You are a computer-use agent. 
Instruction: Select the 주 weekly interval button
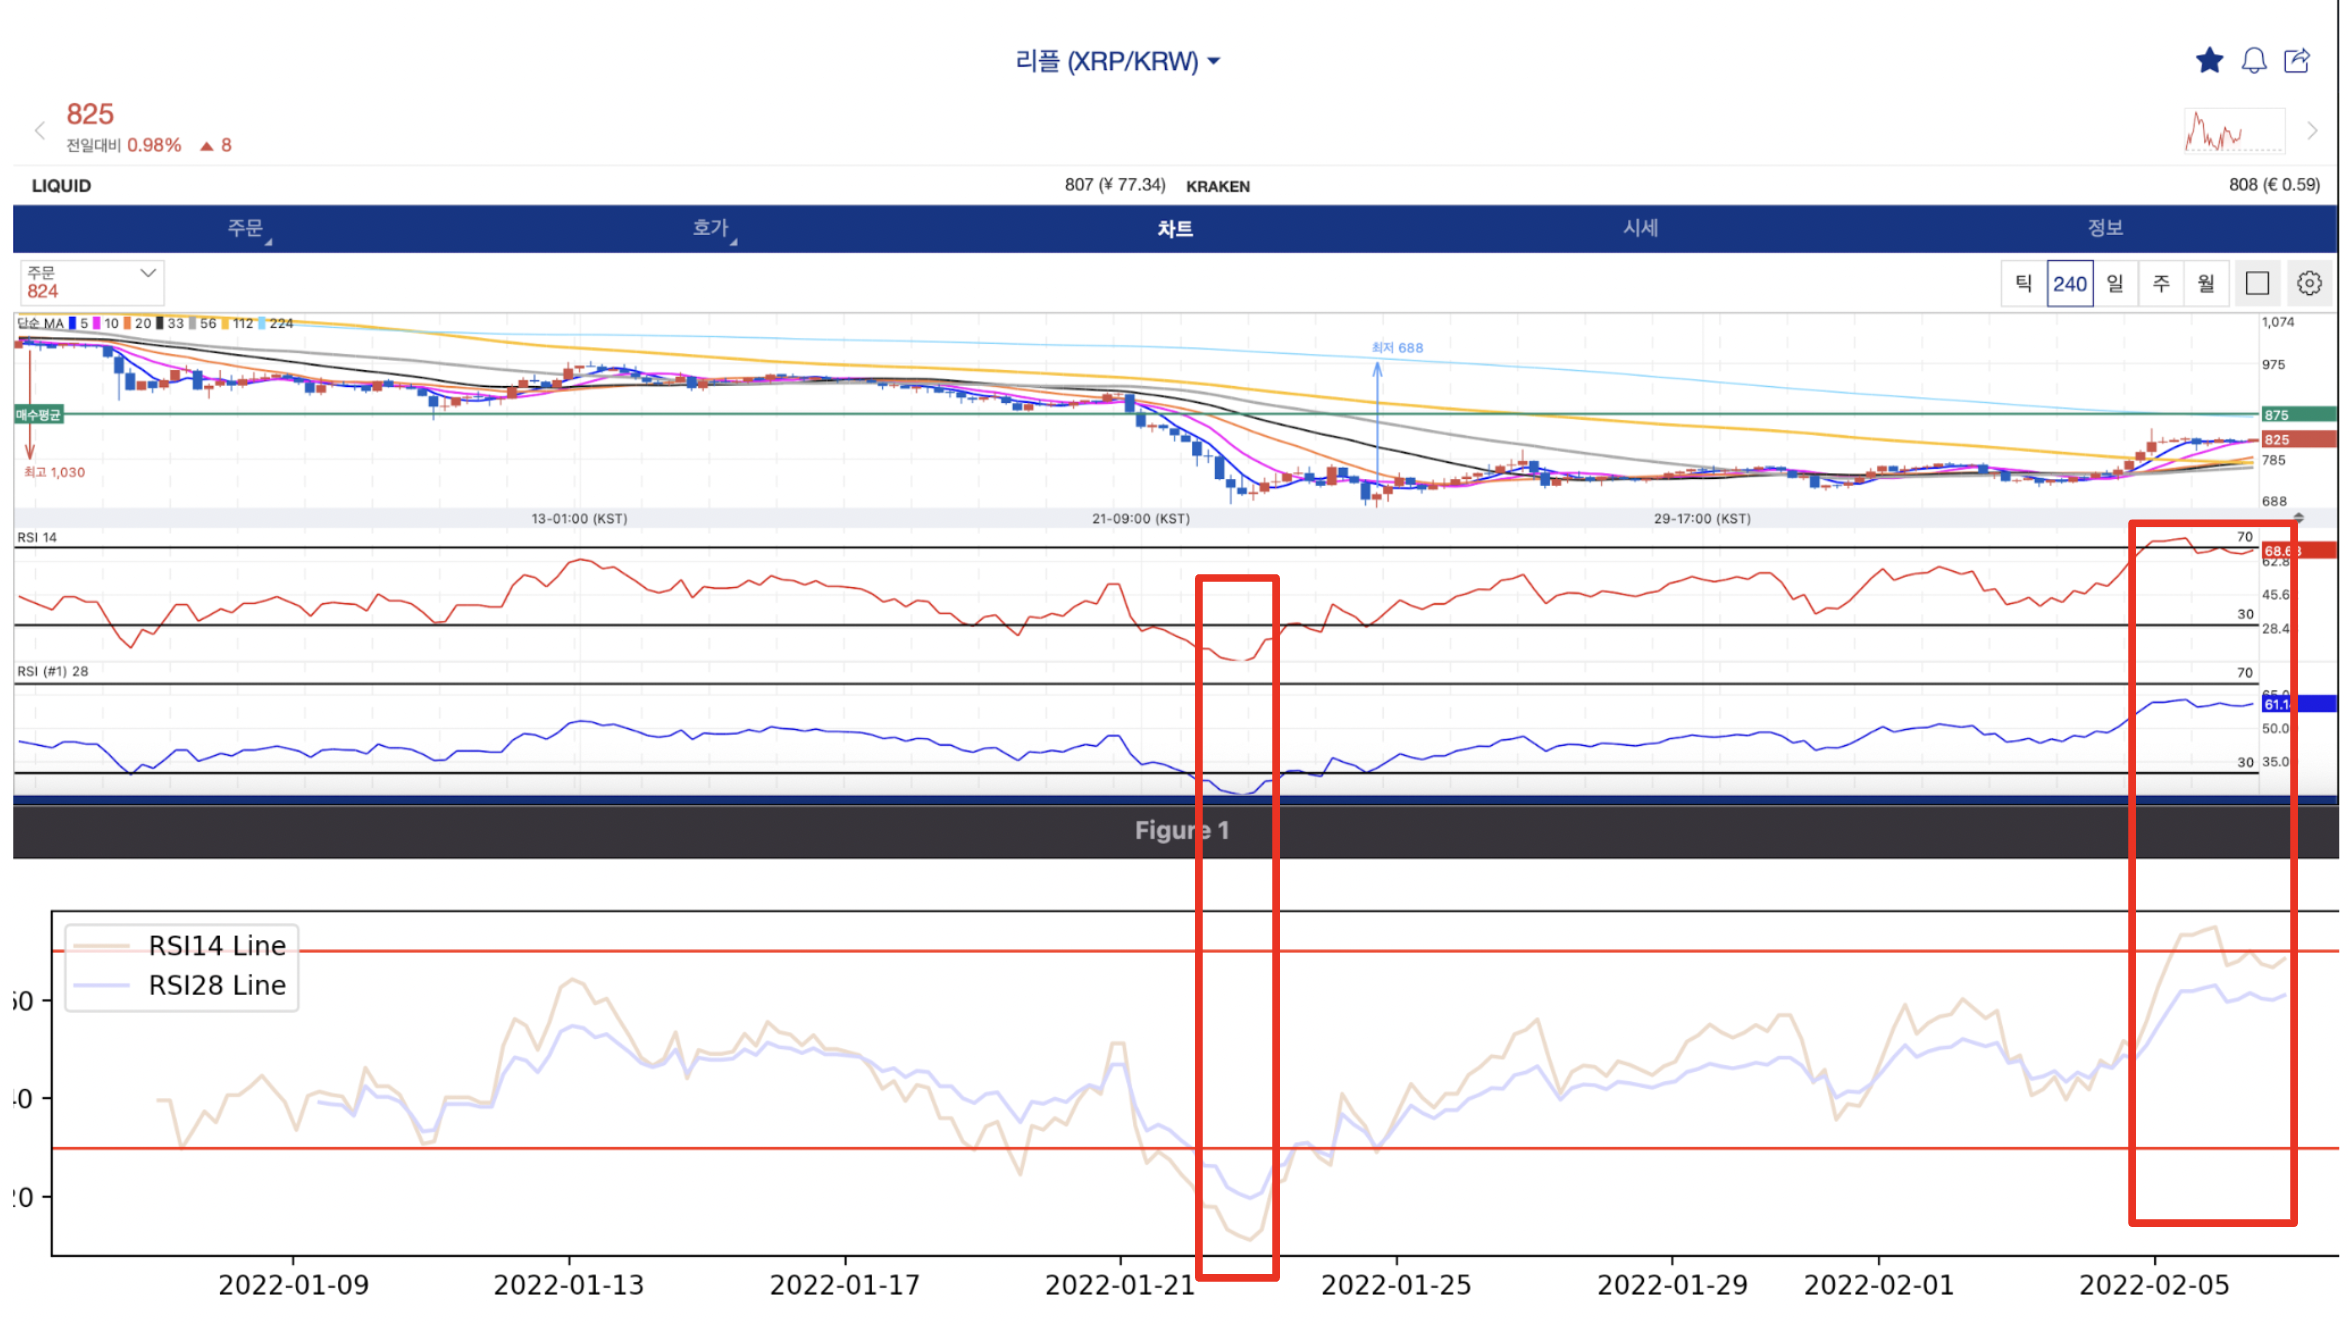click(2161, 284)
